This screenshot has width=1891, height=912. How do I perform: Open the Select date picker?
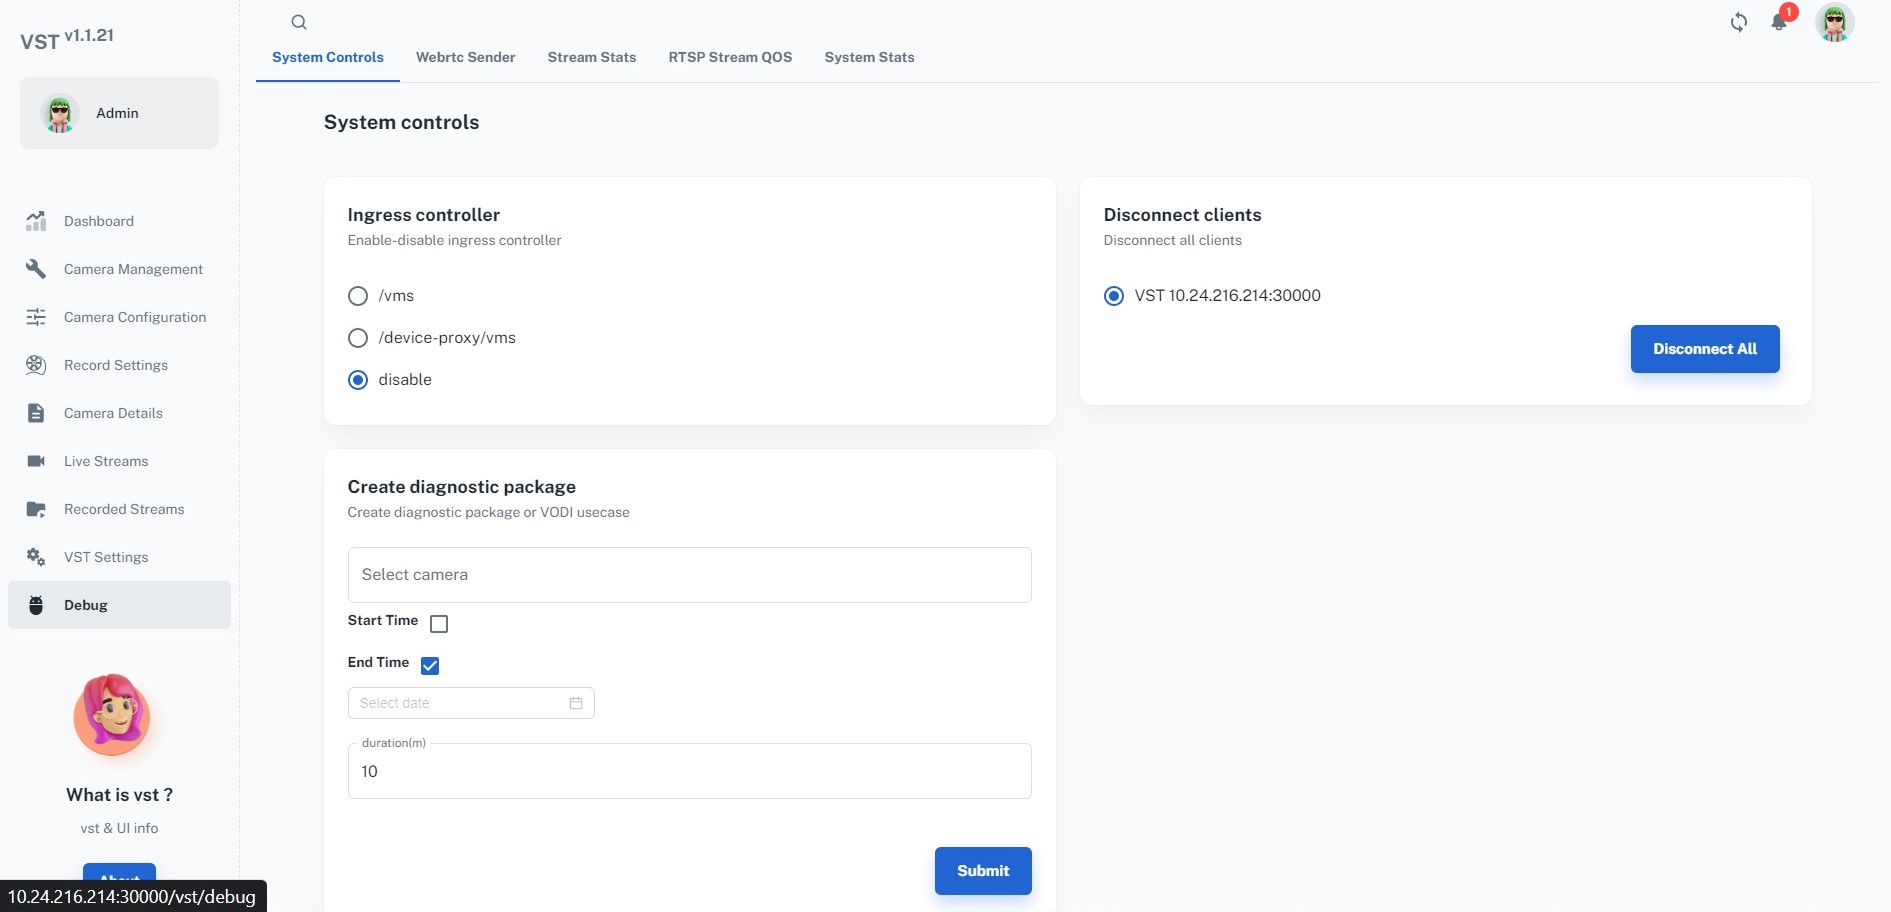(470, 703)
